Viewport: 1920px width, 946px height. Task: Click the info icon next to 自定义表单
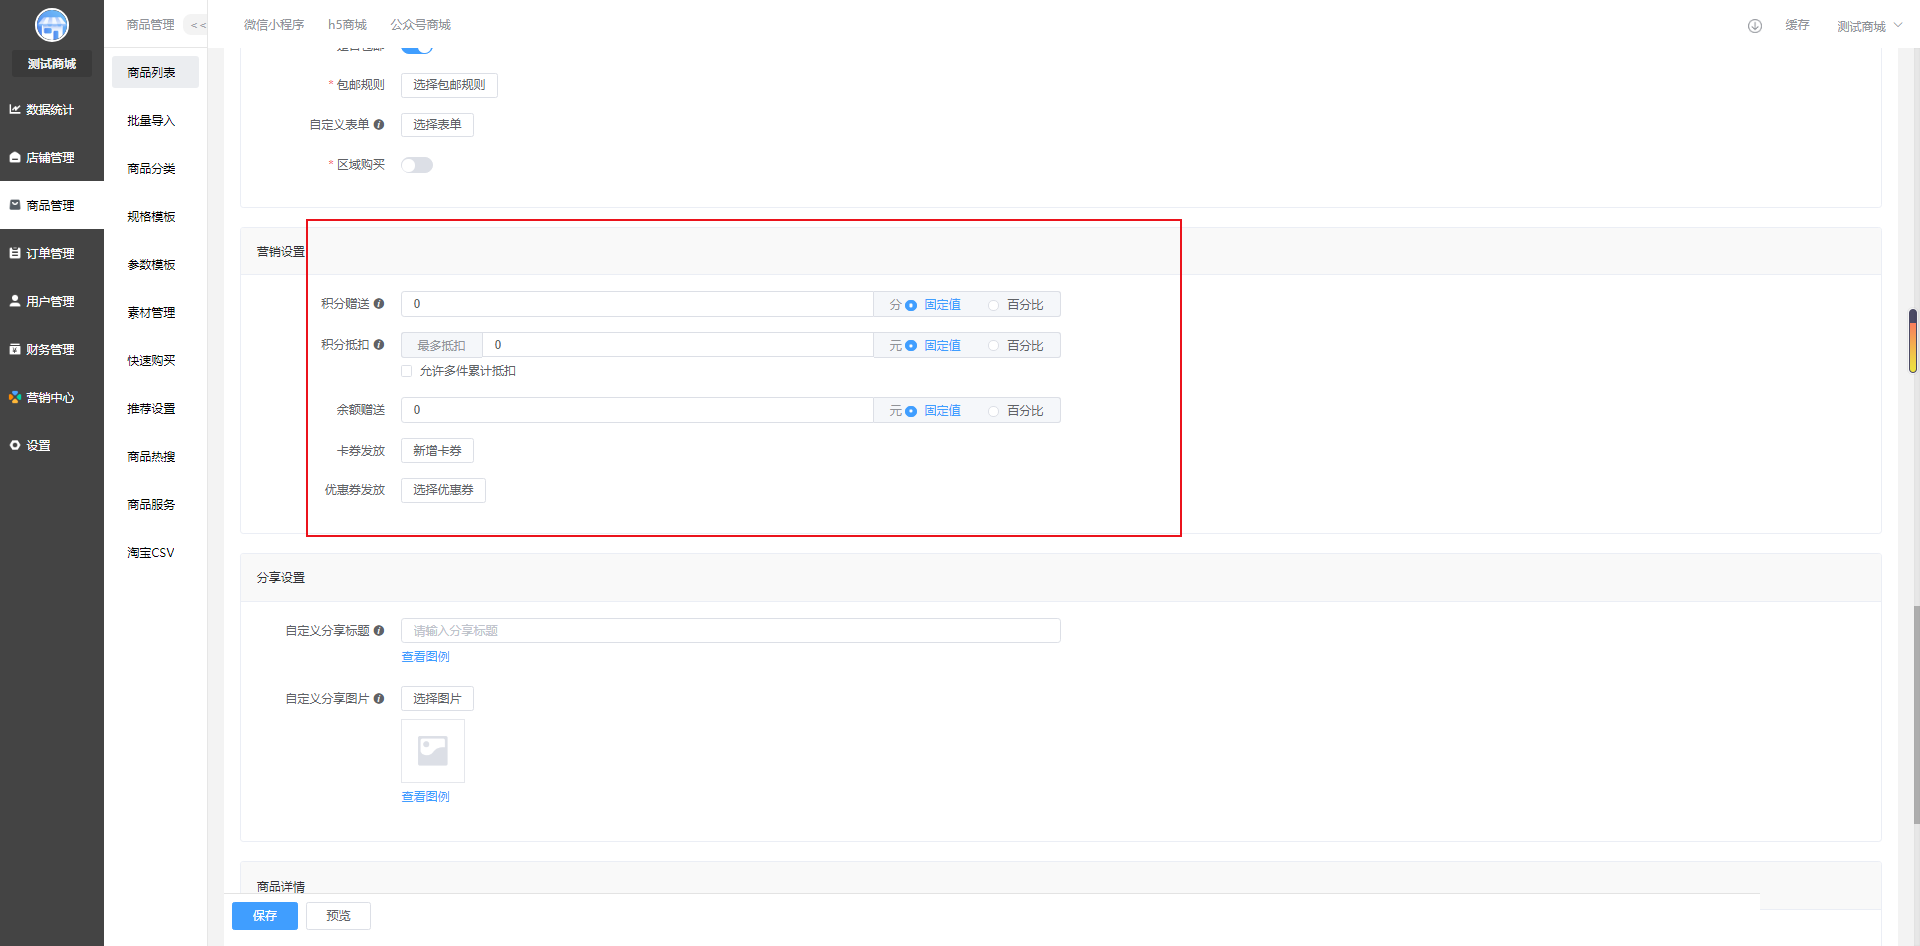[379, 125]
